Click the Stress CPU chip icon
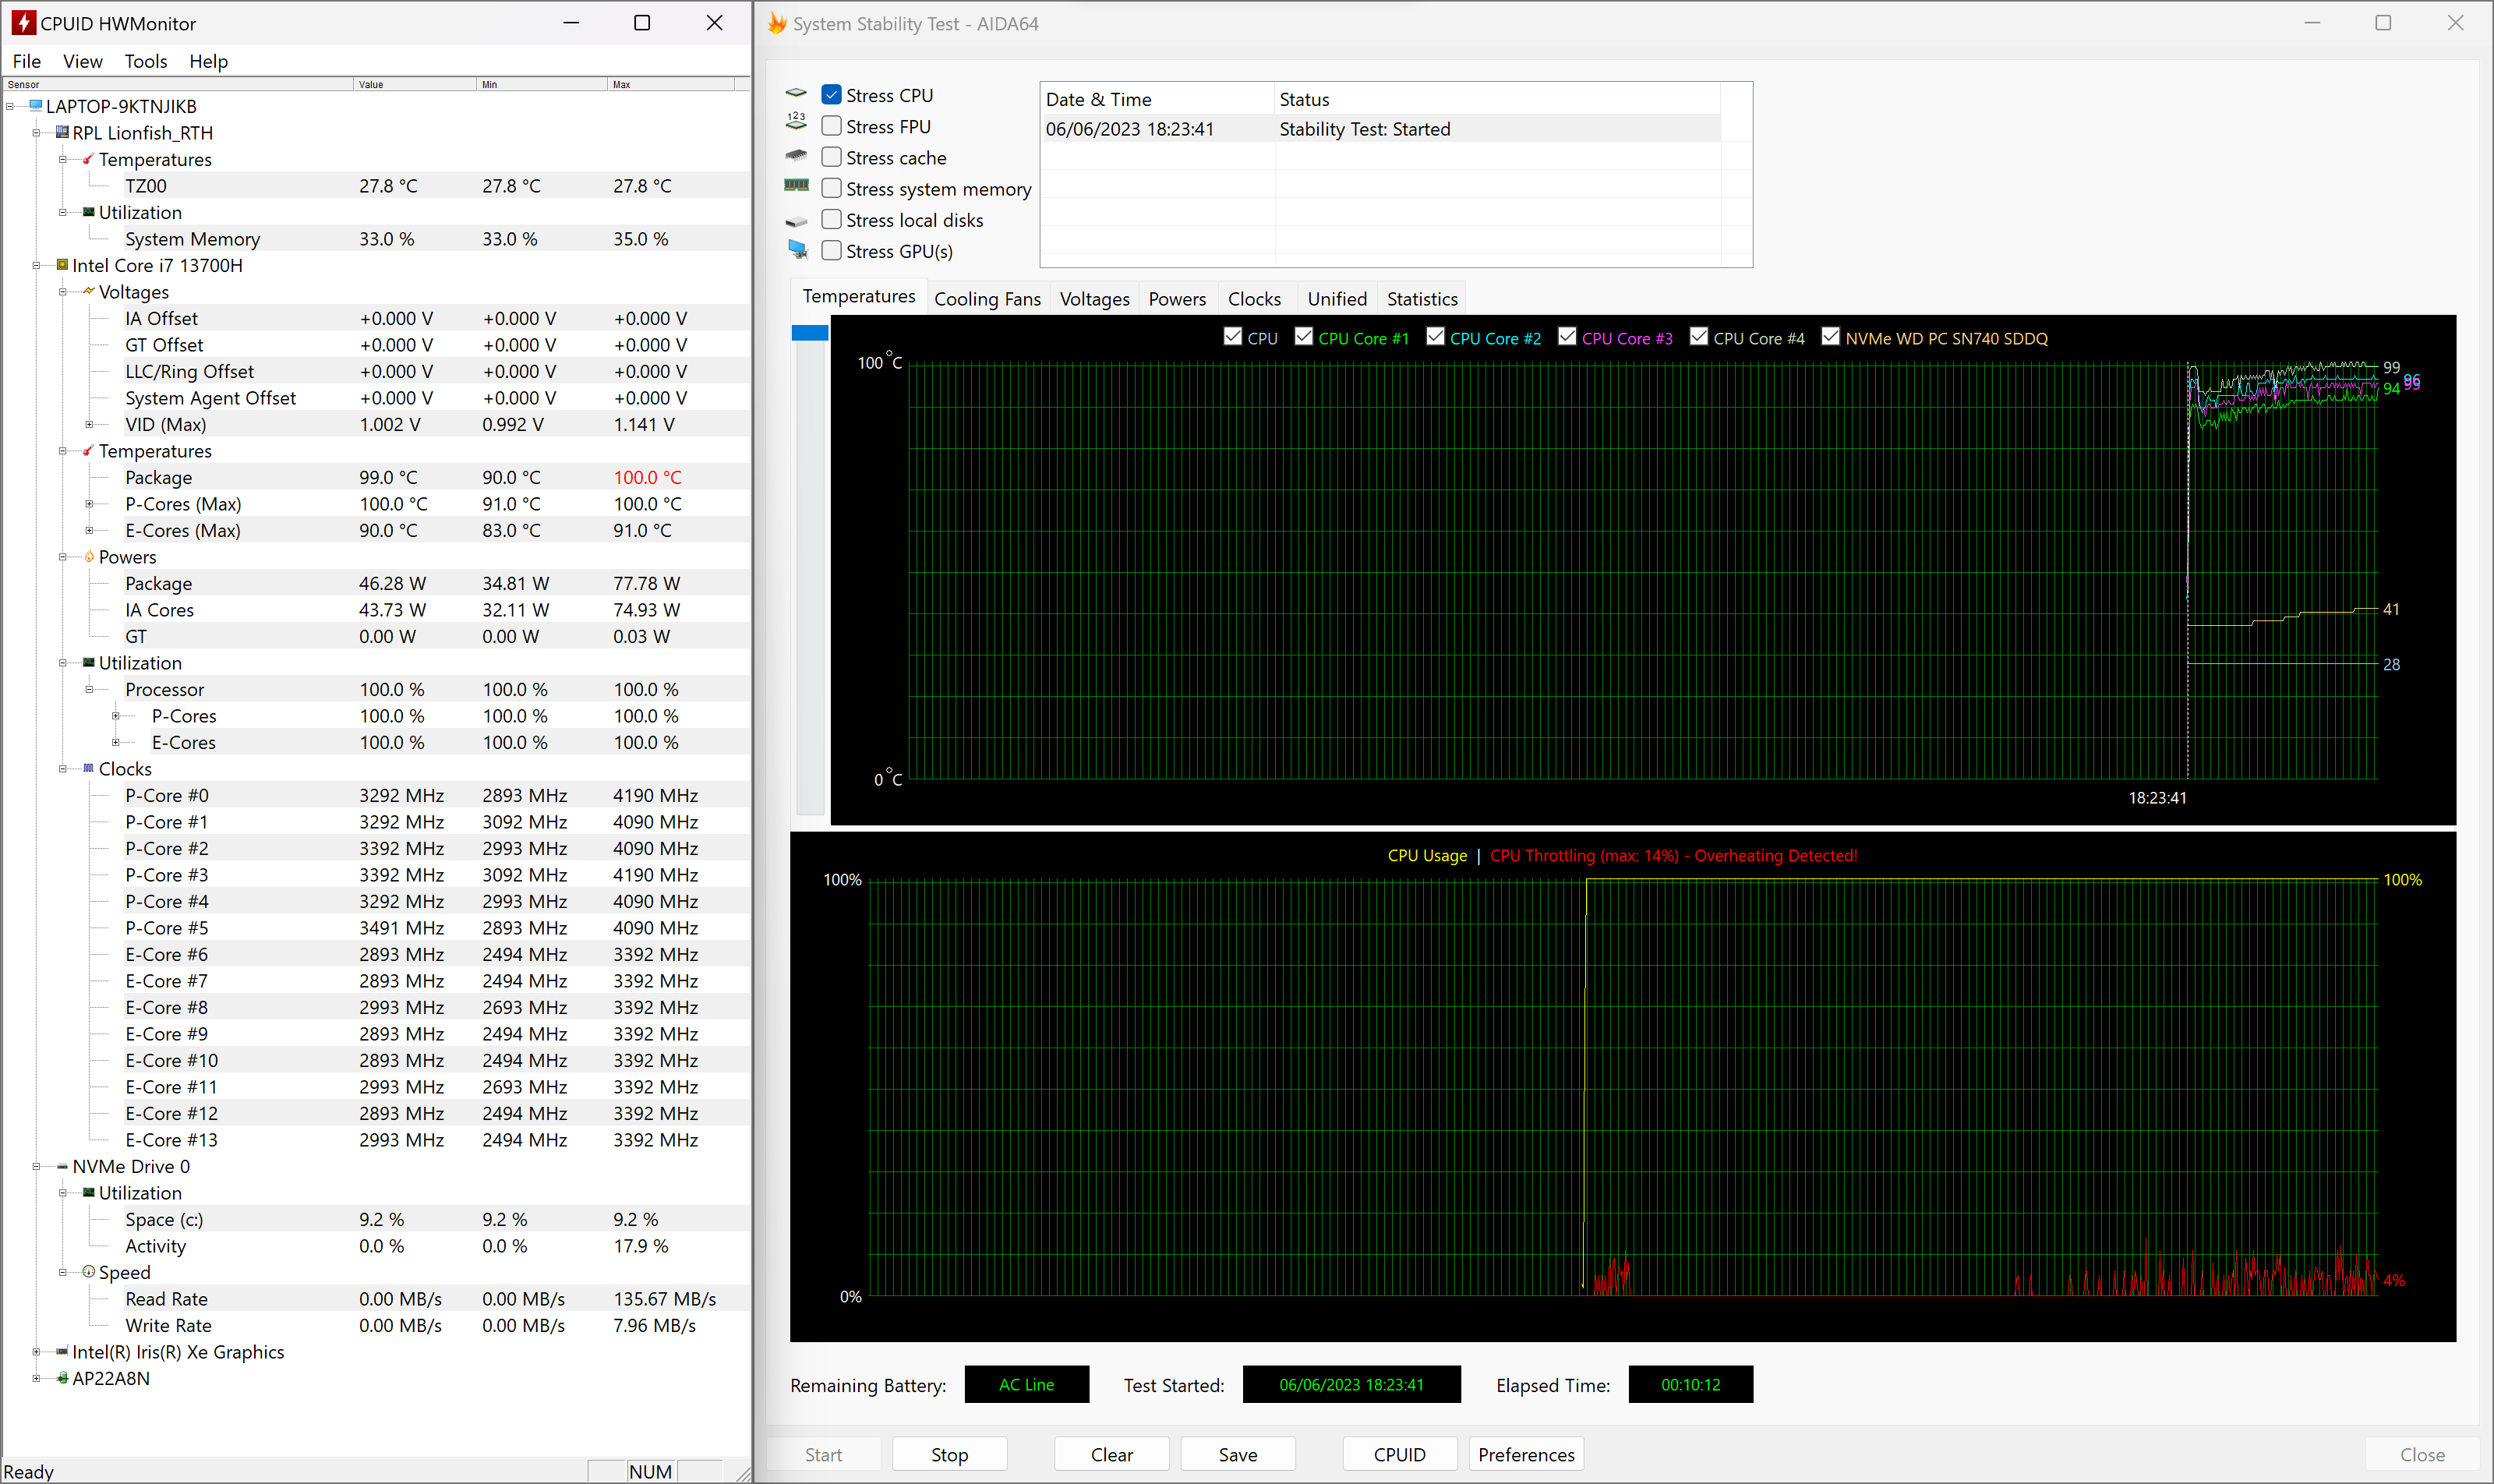2494x1484 pixels. point(796,94)
